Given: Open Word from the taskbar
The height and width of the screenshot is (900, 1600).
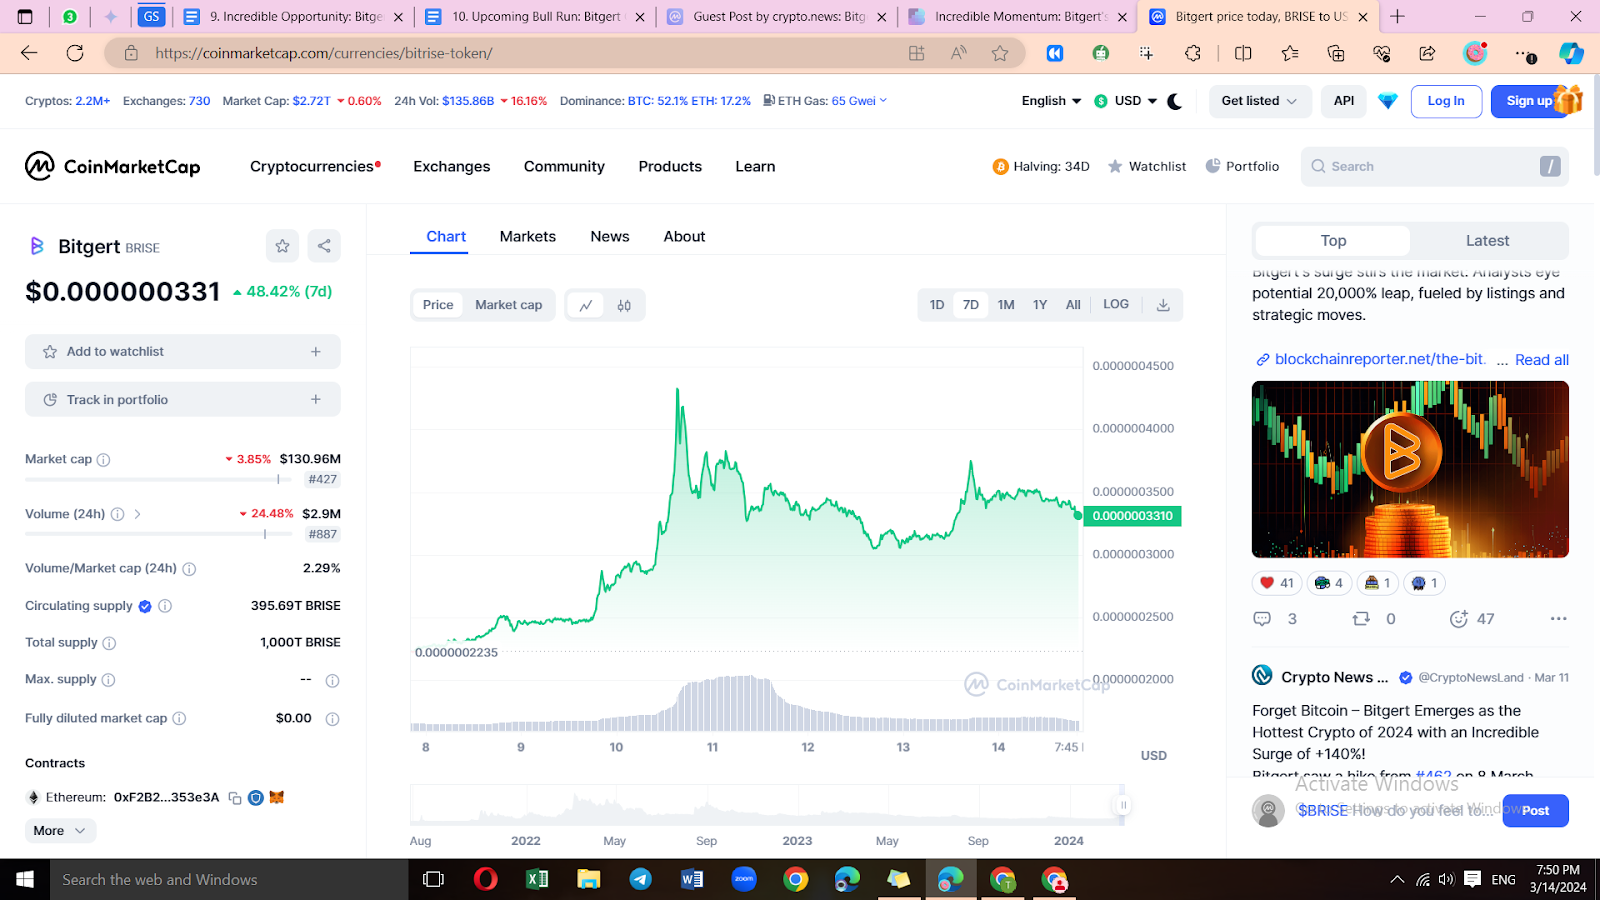Looking at the screenshot, I should tap(692, 879).
